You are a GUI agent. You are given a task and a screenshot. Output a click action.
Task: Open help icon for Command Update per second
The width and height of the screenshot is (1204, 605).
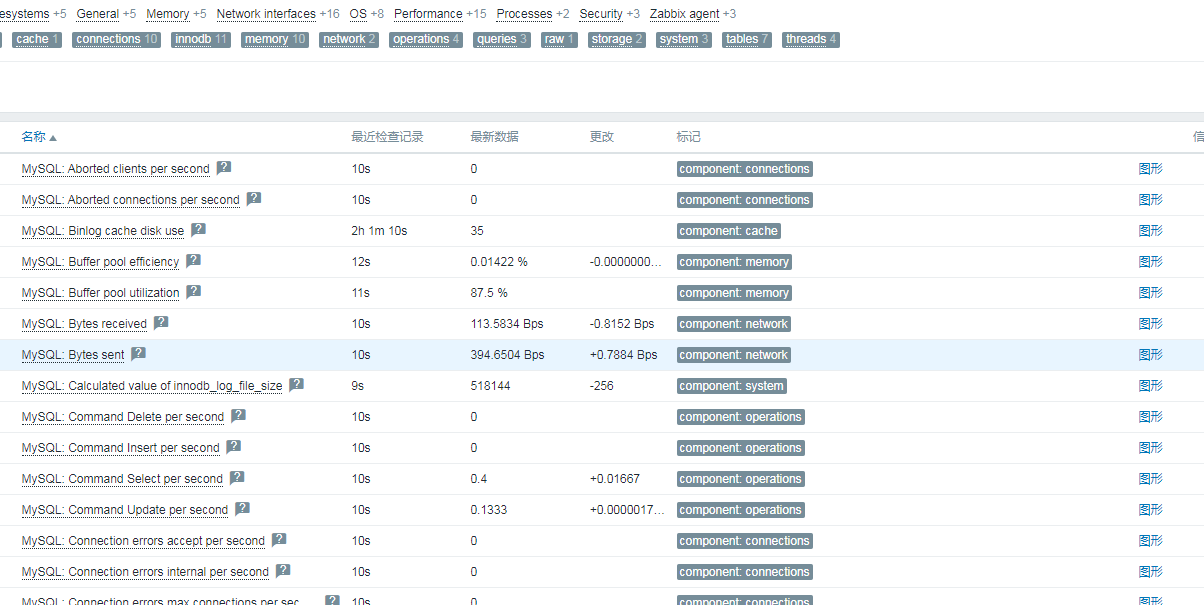242,509
